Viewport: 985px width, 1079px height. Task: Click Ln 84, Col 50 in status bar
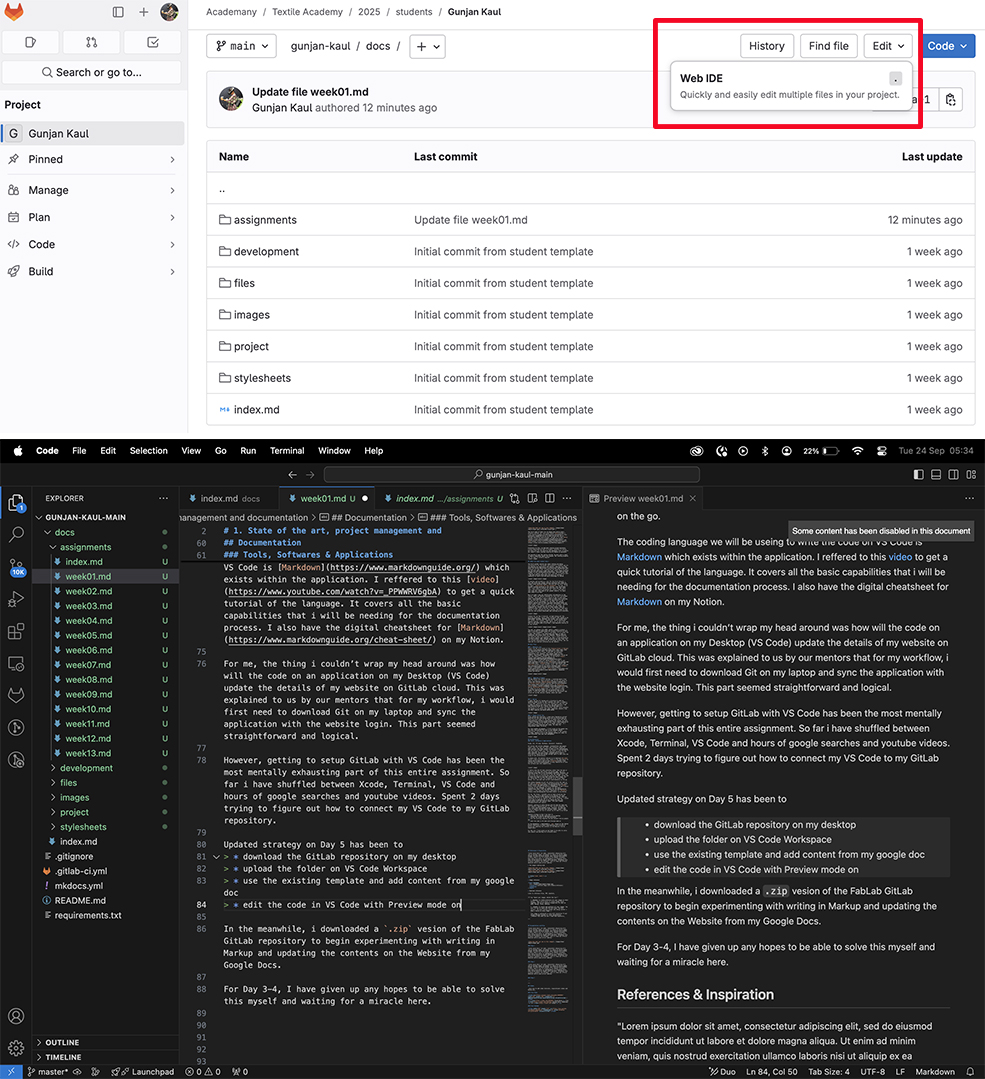click(771, 1071)
